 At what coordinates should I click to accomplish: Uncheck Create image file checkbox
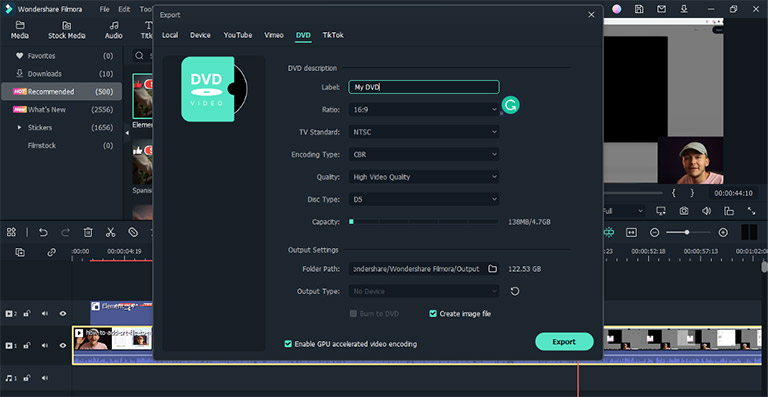point(433,314)
